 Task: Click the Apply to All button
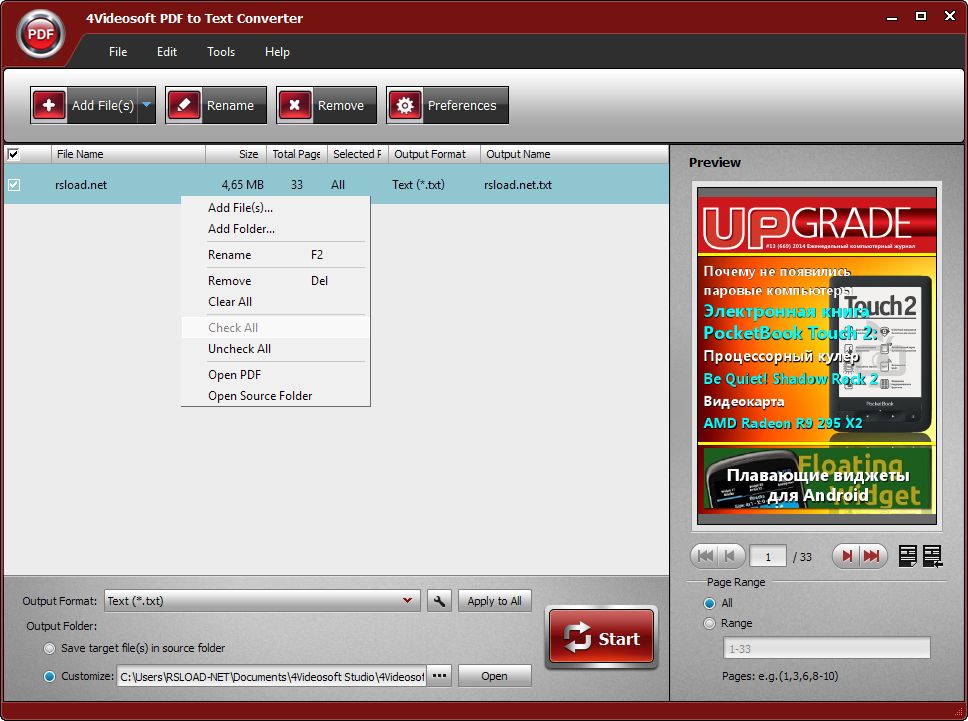(x=494, y=601)
